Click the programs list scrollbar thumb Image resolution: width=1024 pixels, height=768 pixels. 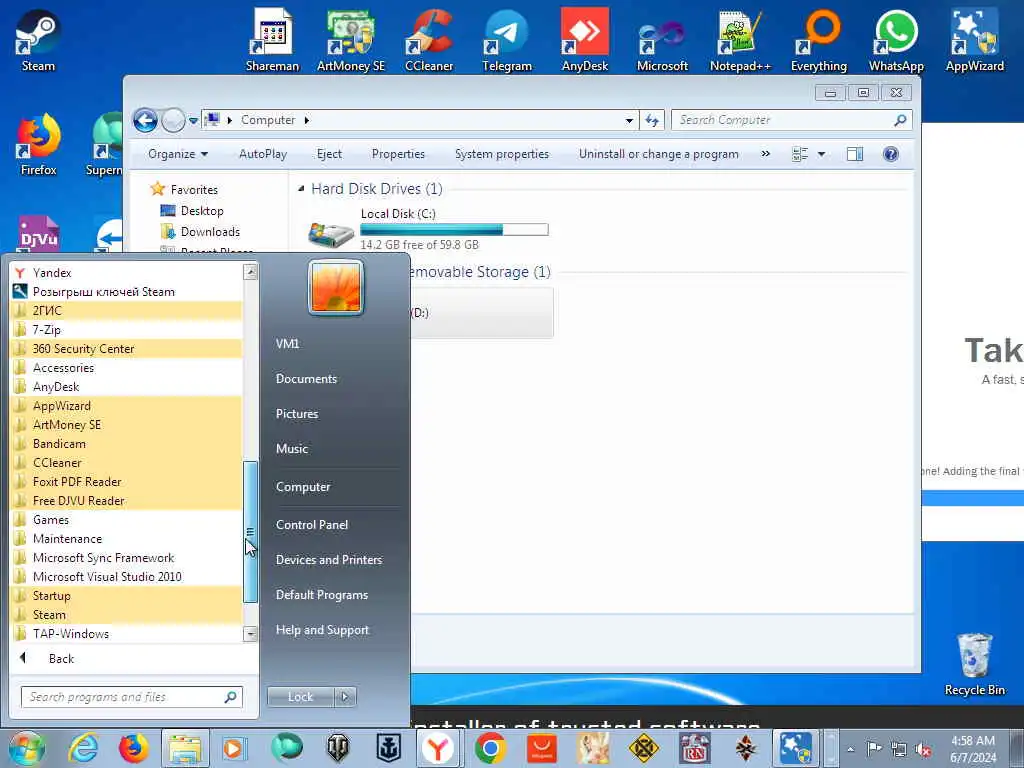point(250,532)
